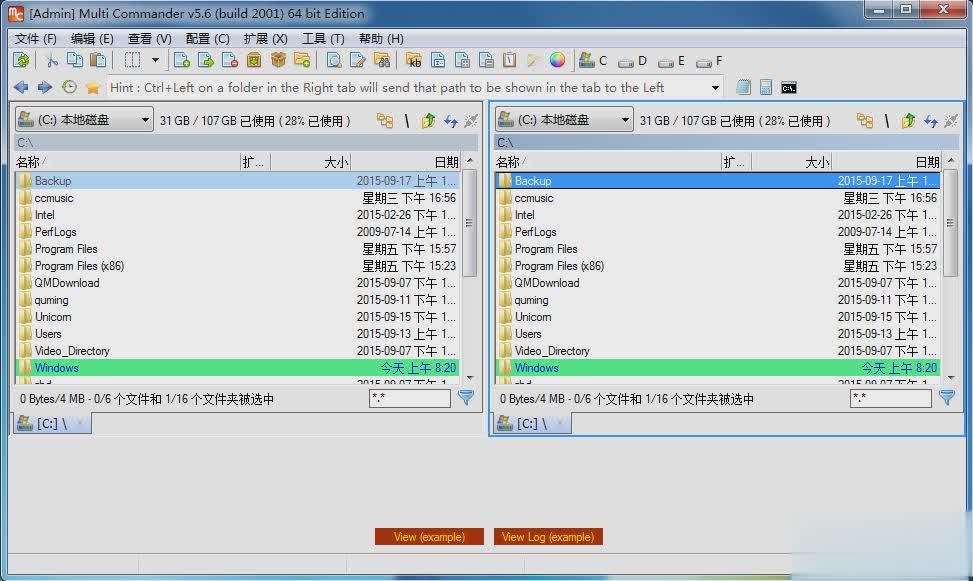Sort left panel by 大小 column
Viewport: 973px width, 581px height.
coord(310,162)
